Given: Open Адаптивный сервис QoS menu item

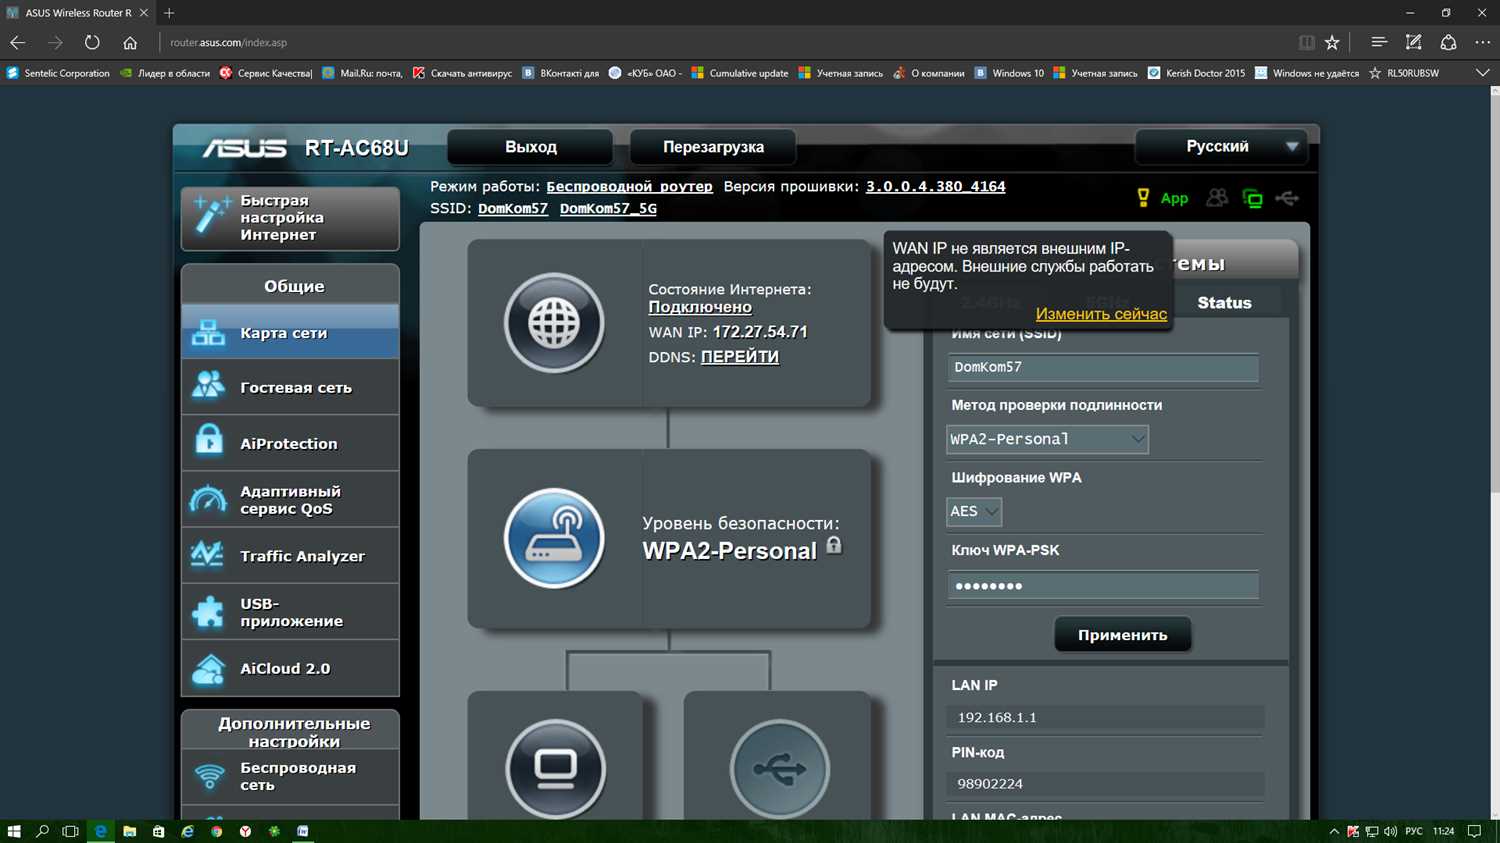Looking at the screenshot, I should (x=290, y=499).
